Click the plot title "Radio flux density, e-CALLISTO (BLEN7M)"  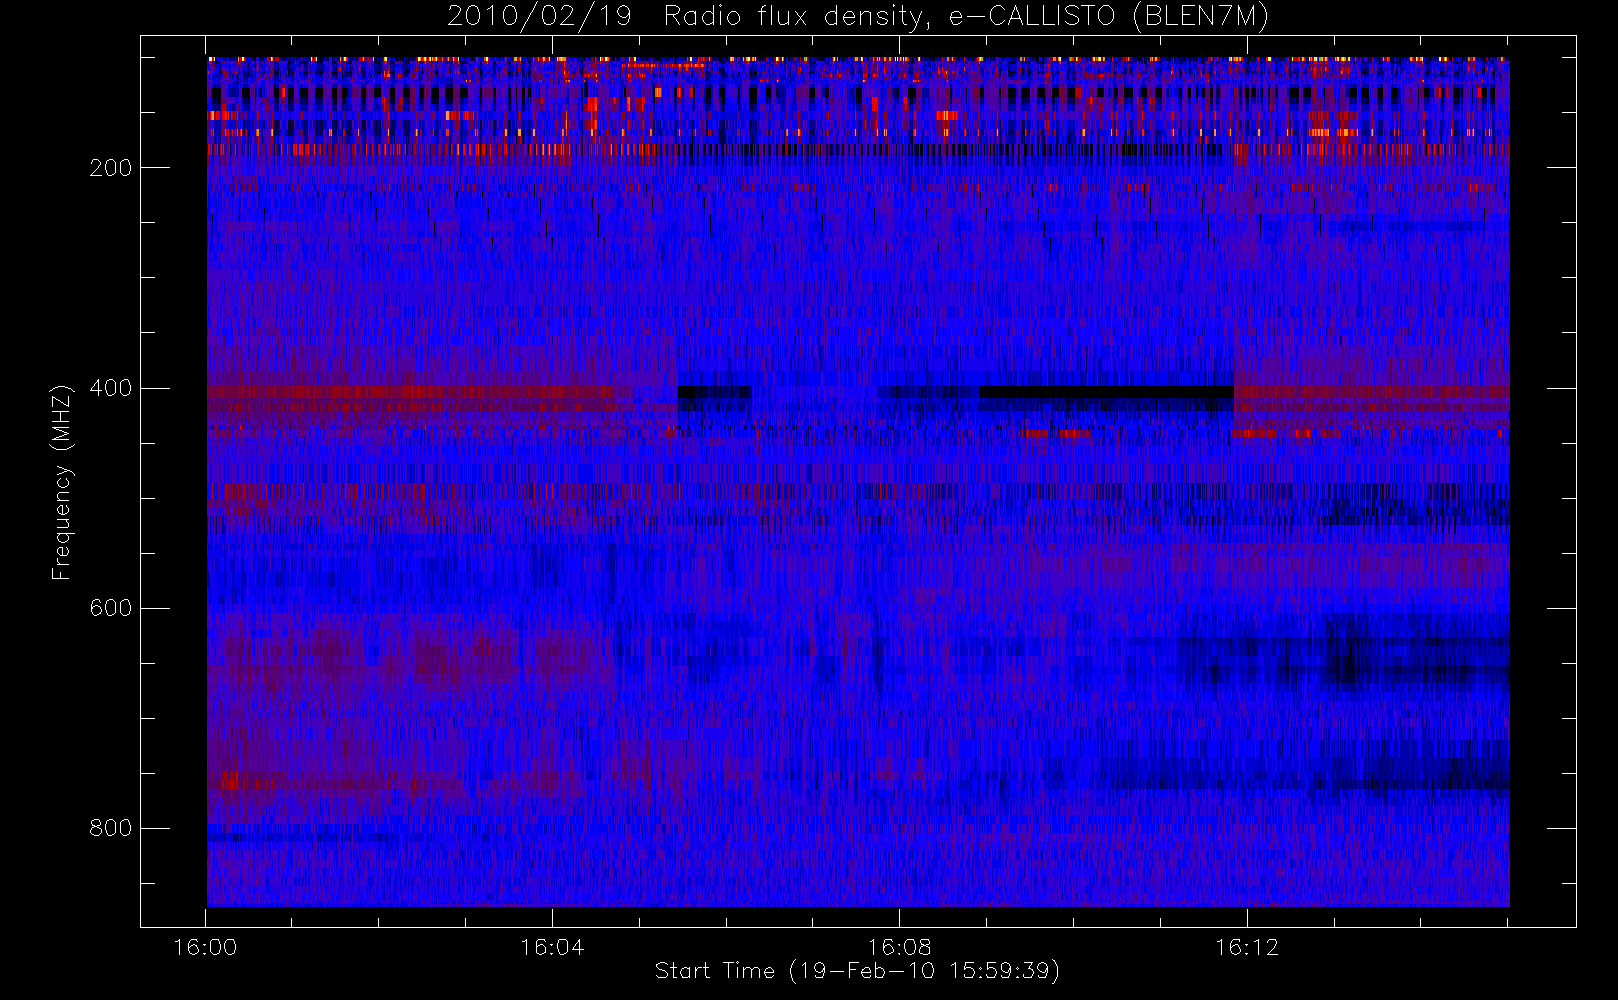pos(966,17)
